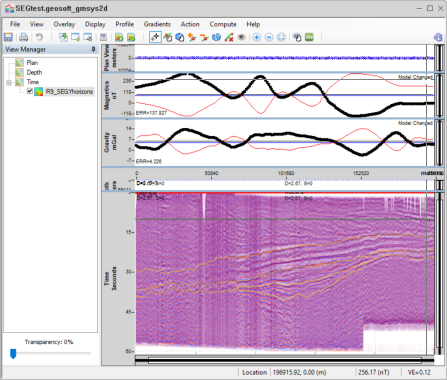Image resolution: width=447 pixels, height=380 pixels.
Task: Click the colored grid icon with green plus
Action: pos(119,37)
